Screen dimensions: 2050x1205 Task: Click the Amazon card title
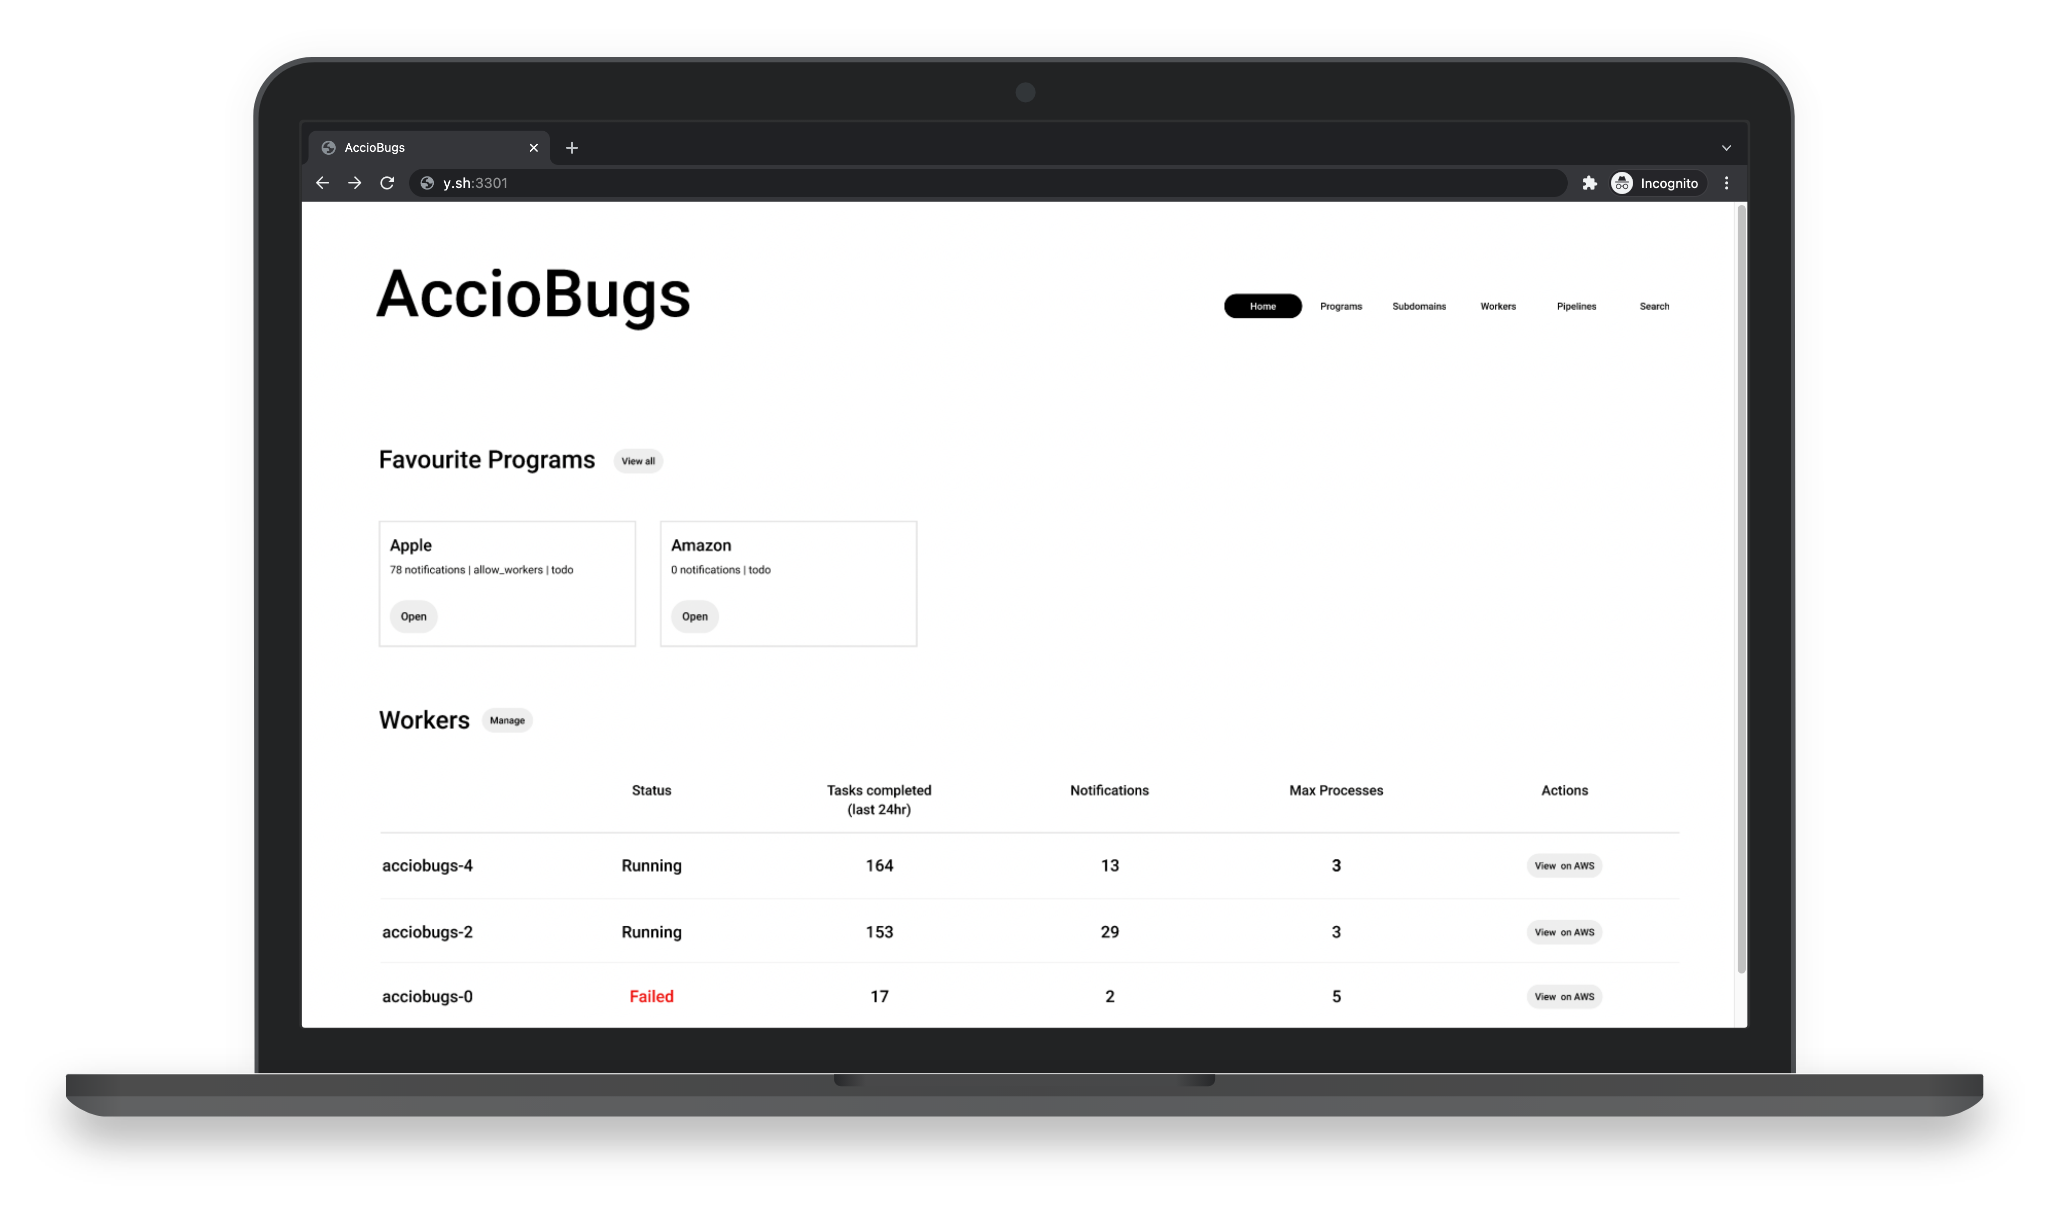701,545
